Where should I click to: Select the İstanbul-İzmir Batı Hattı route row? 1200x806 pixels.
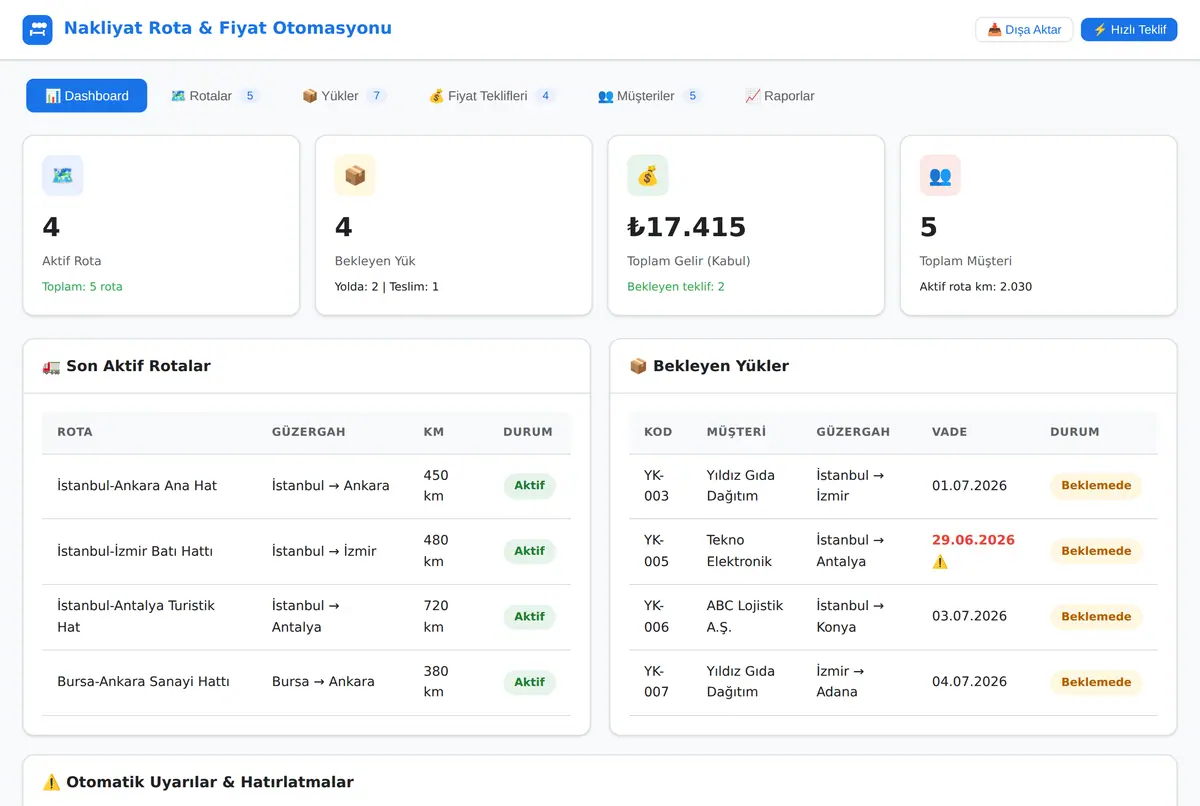[x=307, y=551]
